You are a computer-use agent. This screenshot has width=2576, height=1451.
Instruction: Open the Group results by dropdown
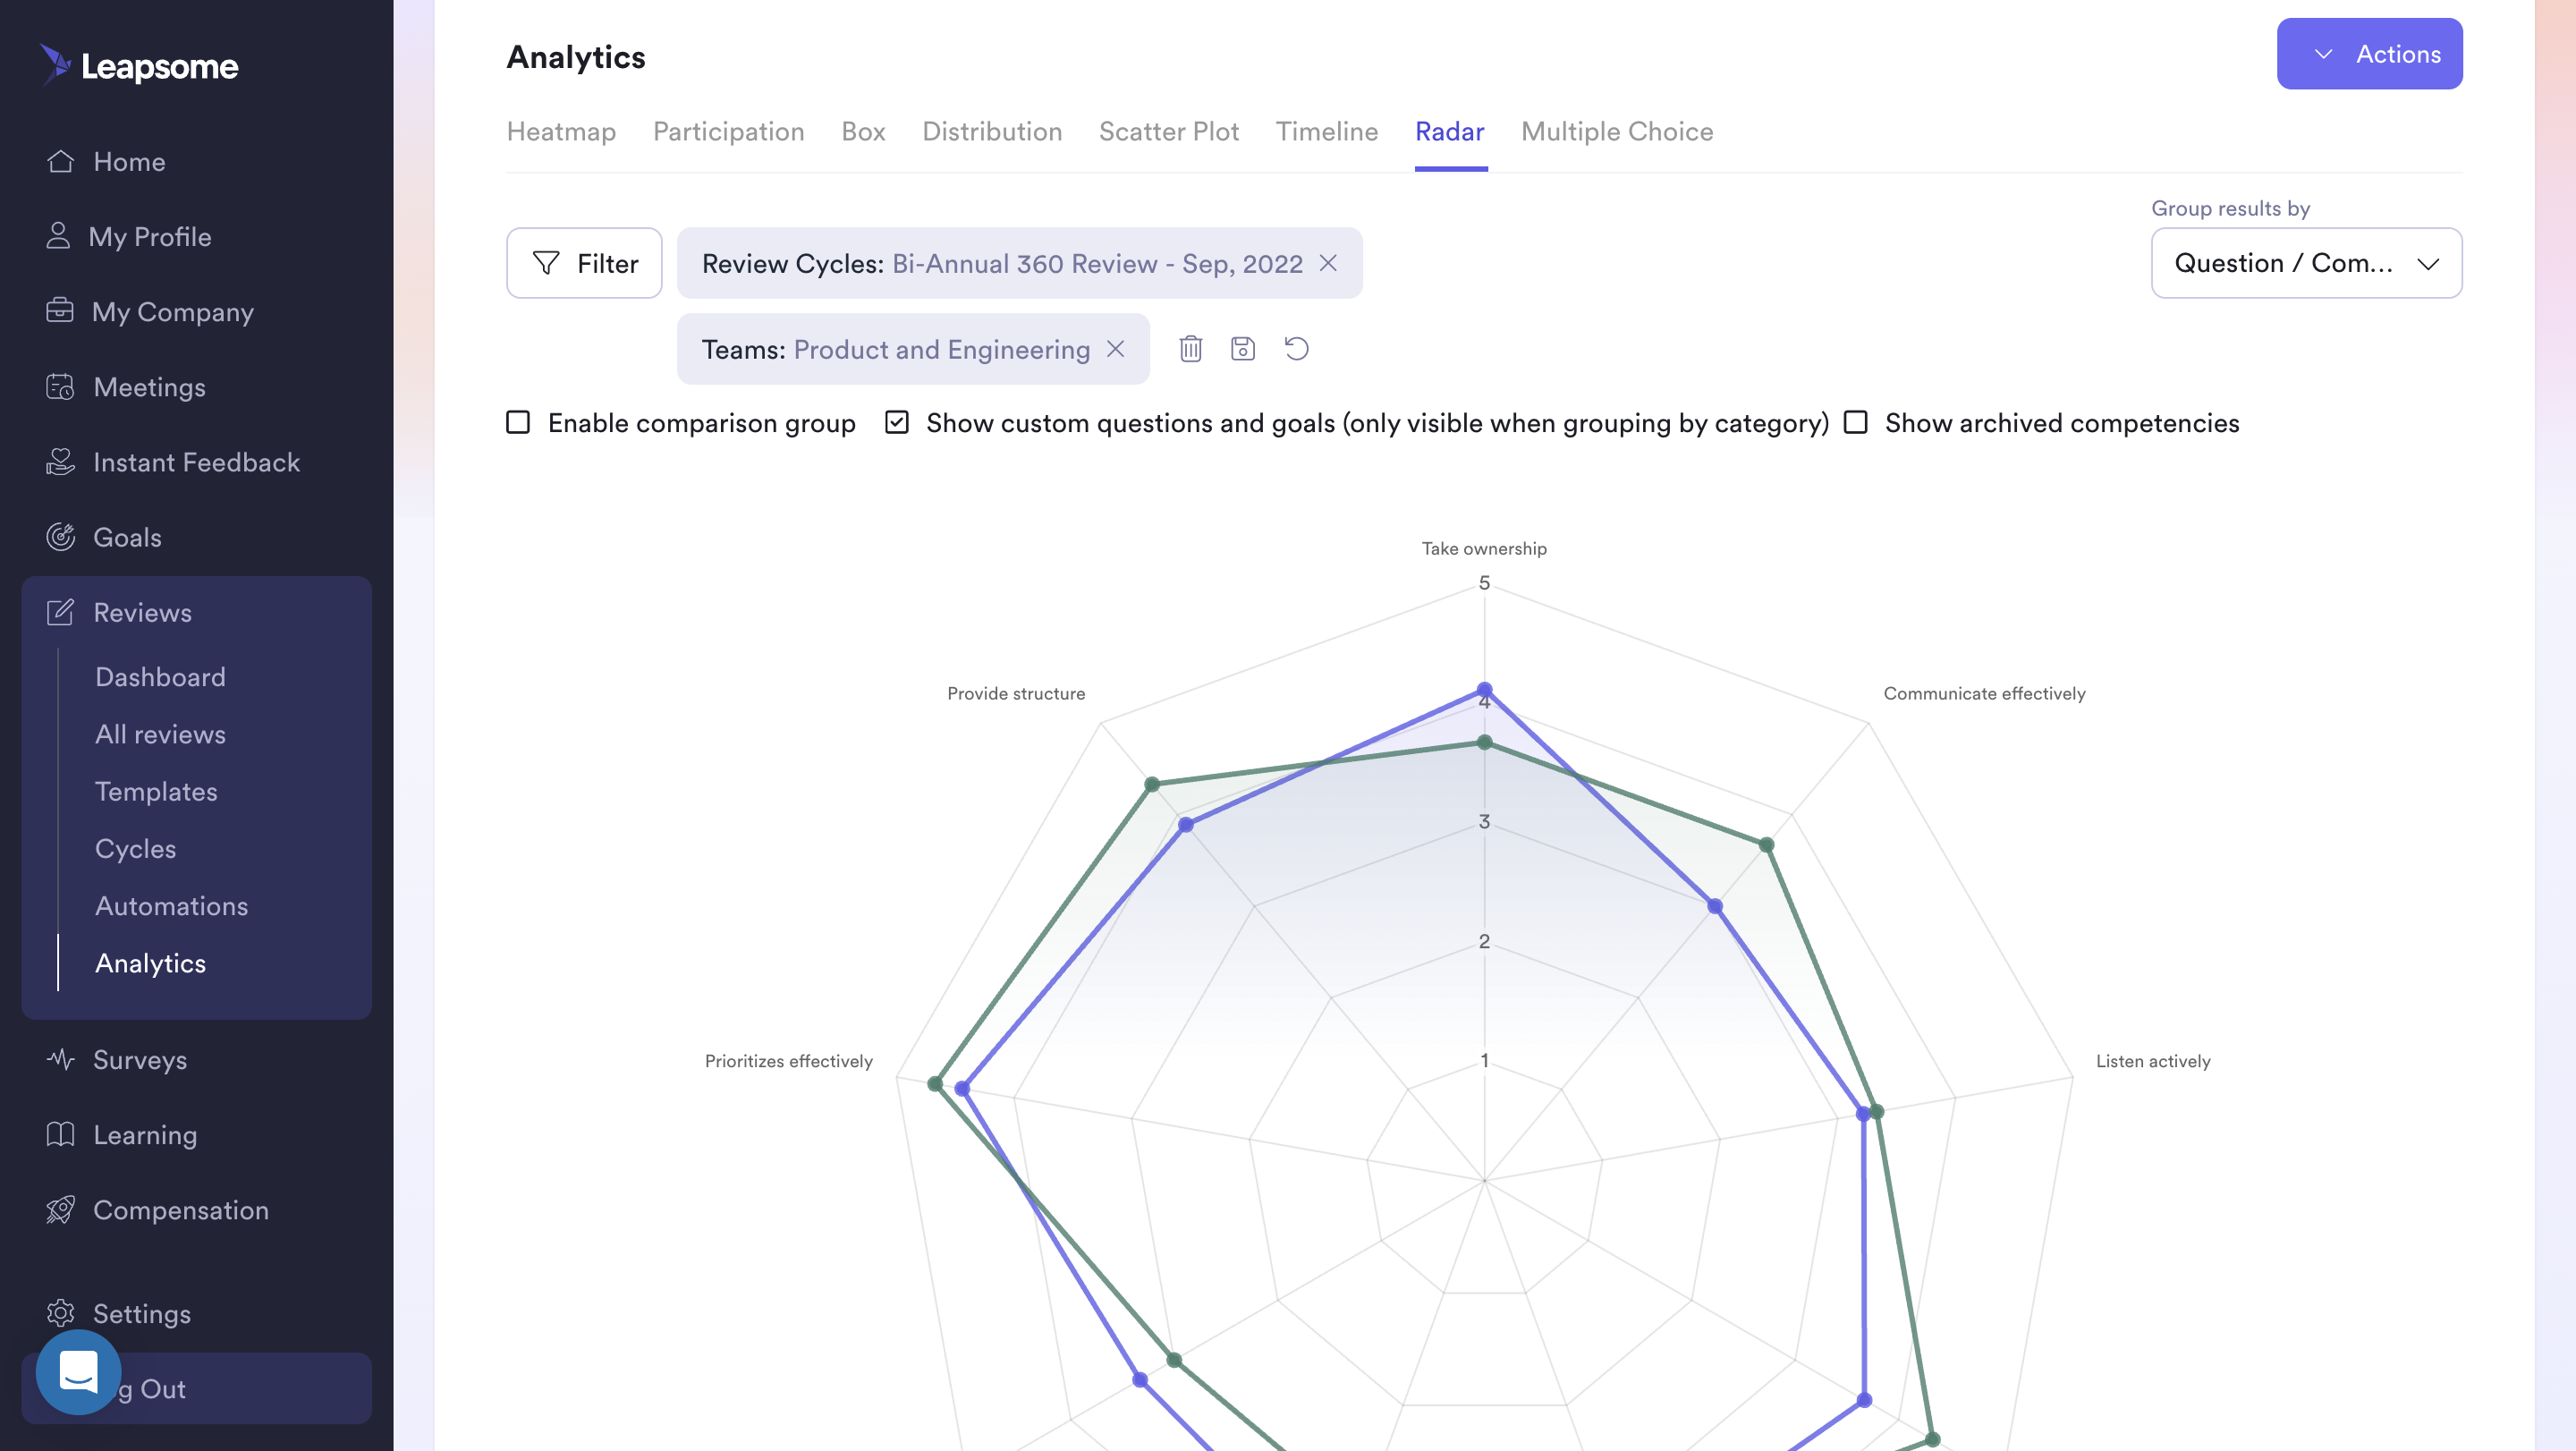[x=2306, y=263]
